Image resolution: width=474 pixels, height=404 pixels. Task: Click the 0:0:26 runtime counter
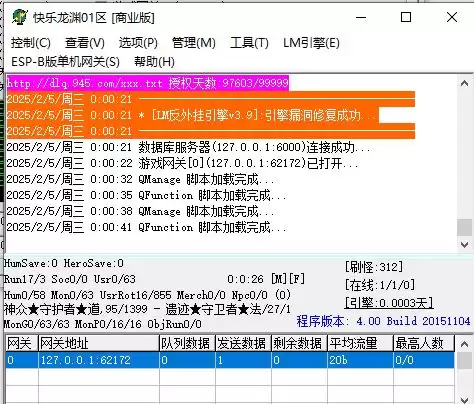point(245,279)
